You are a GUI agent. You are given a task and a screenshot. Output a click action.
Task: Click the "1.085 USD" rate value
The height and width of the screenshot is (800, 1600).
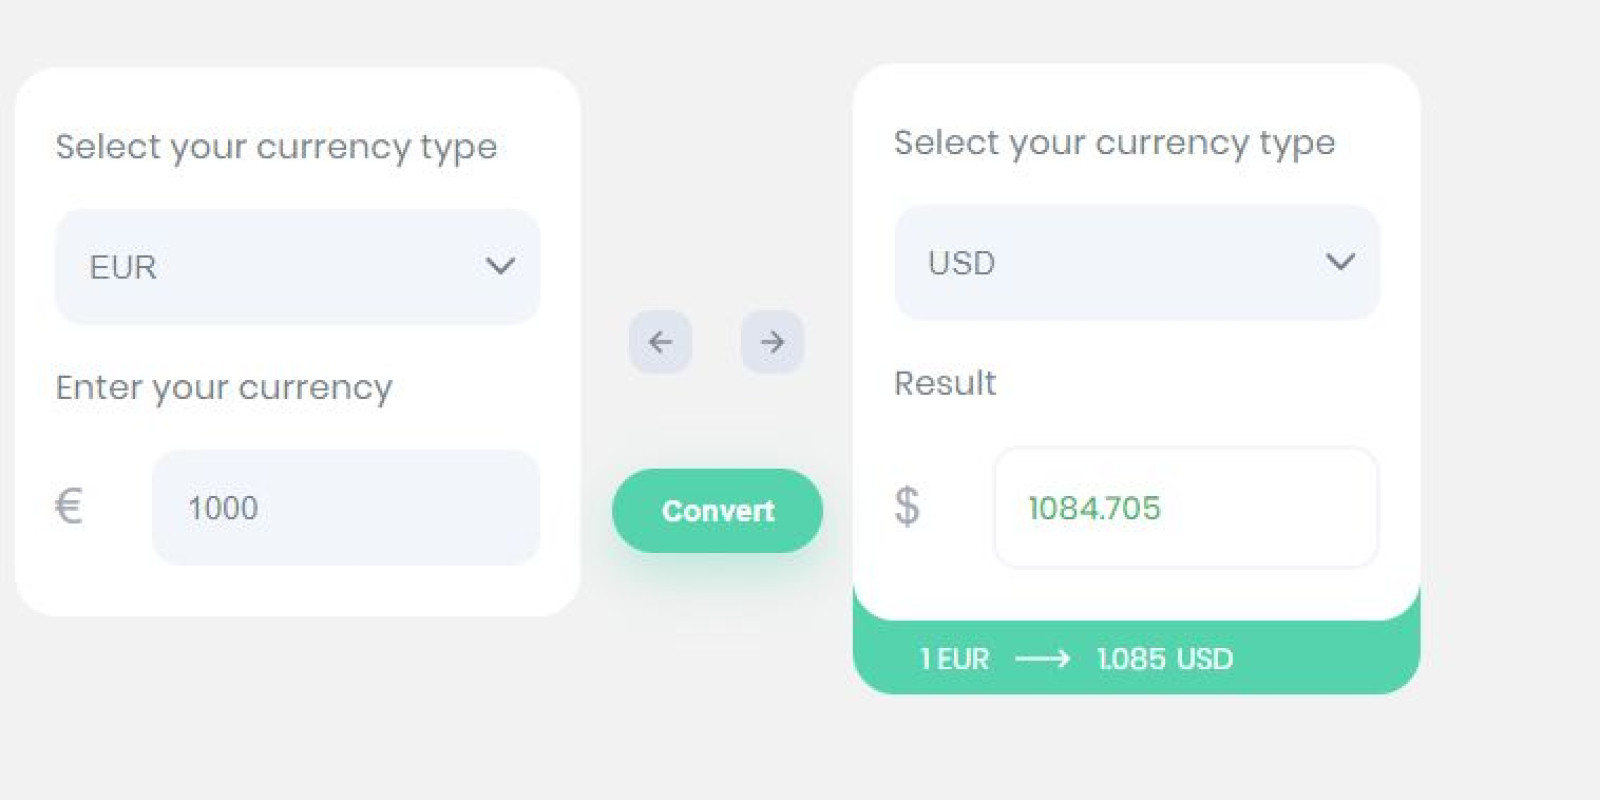tap(1165, 659)
